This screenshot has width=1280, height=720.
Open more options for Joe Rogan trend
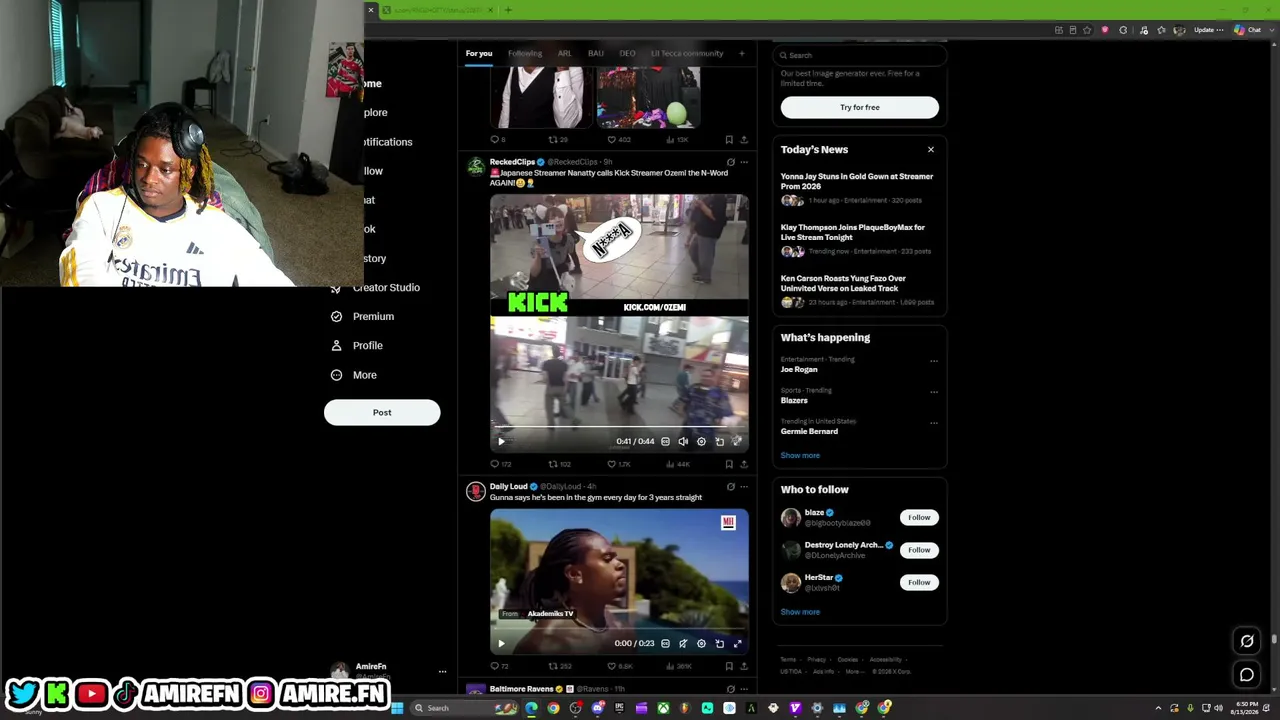point(934,361)
